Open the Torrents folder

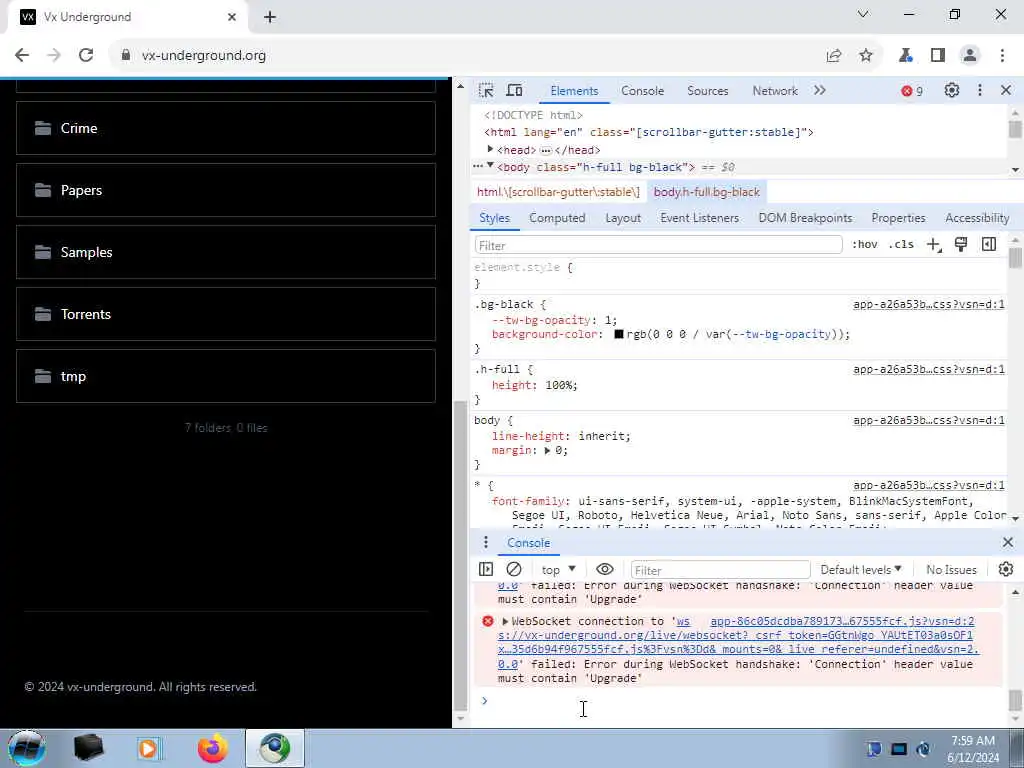click(x=226, y=314)
